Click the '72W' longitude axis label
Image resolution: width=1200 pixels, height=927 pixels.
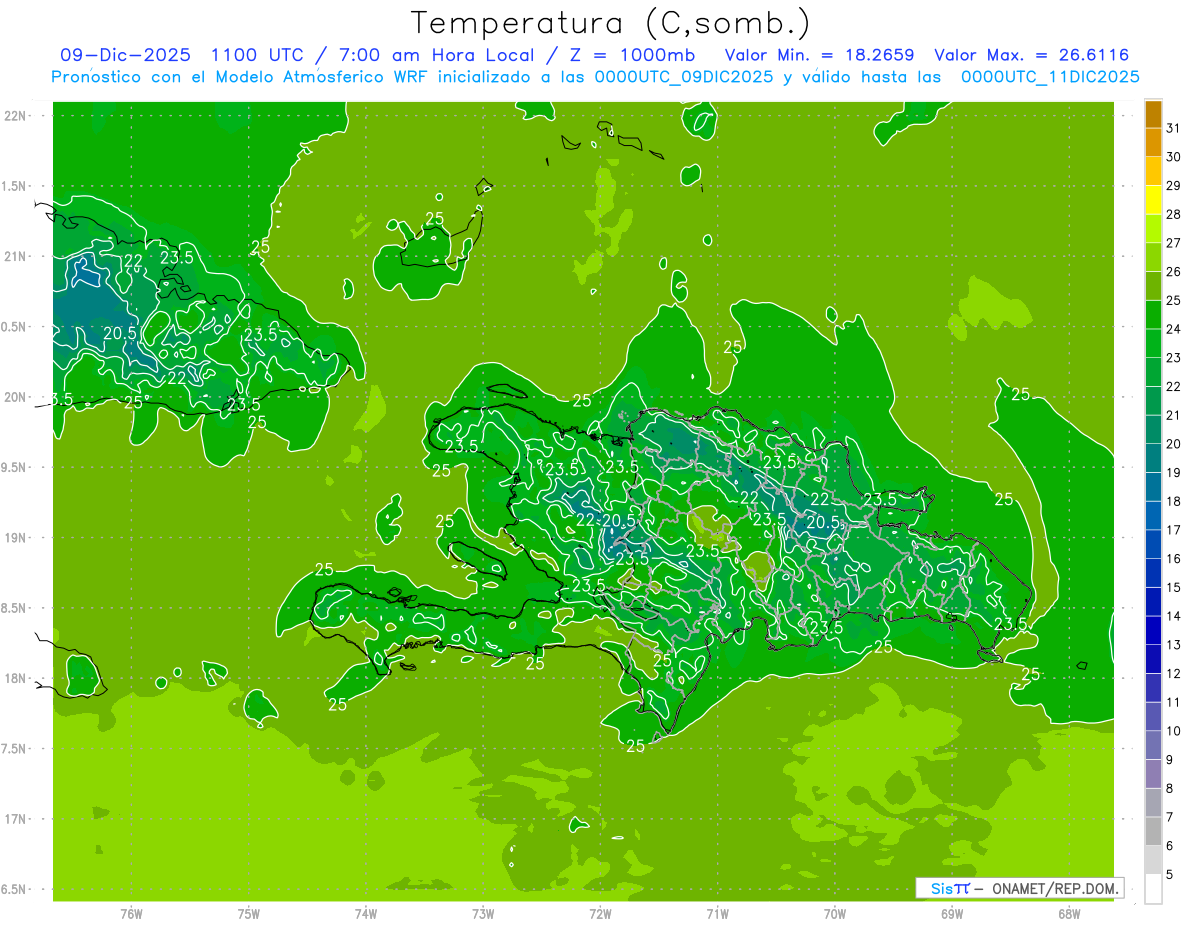pos(601,914)
